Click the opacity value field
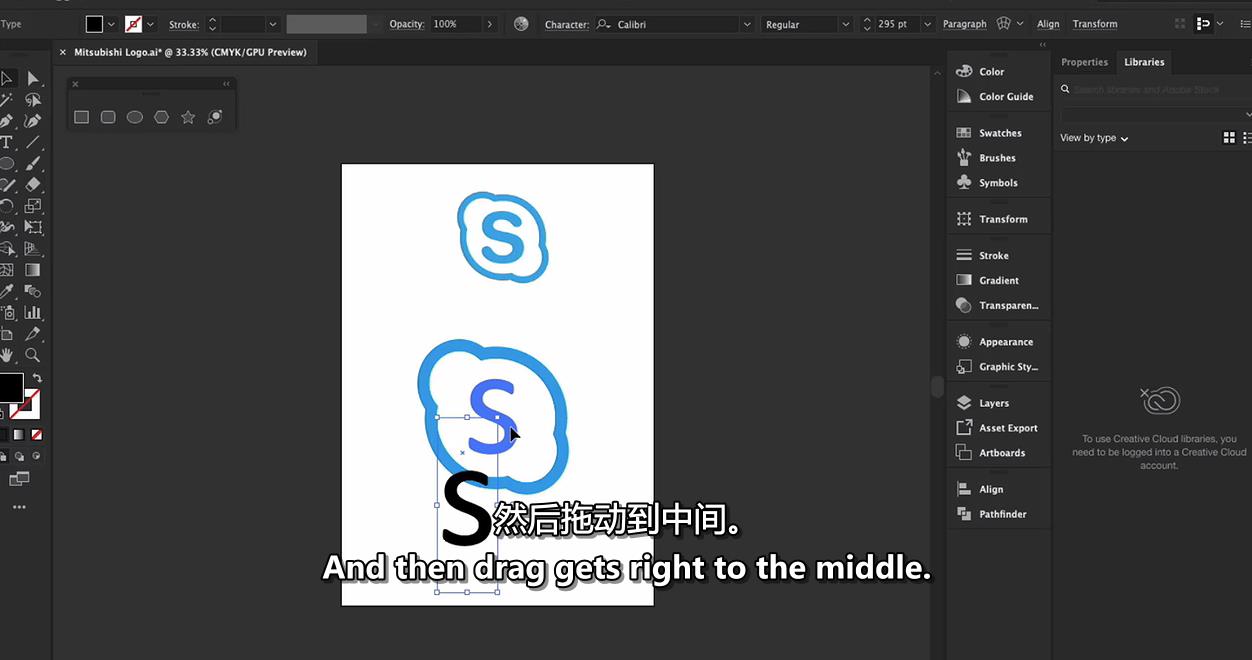The width and height of the screenshot is (1252, 660). pos(454,24)
